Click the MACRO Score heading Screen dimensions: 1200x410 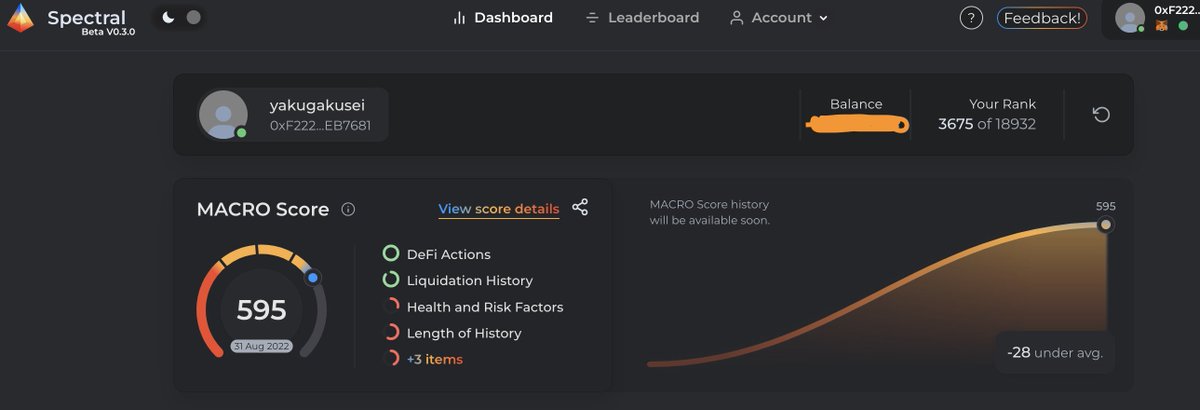pyautogui.click(x=263, y=209)
